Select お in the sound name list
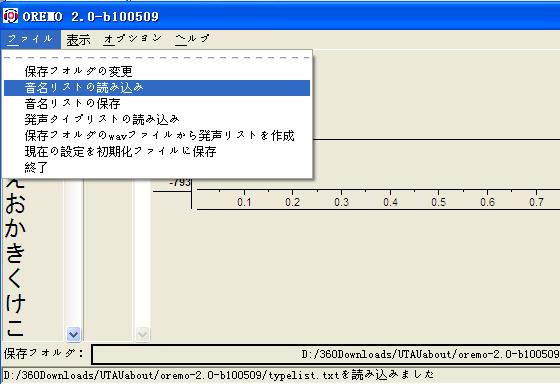Screen dimensions: 560x384 pos(15,203)
